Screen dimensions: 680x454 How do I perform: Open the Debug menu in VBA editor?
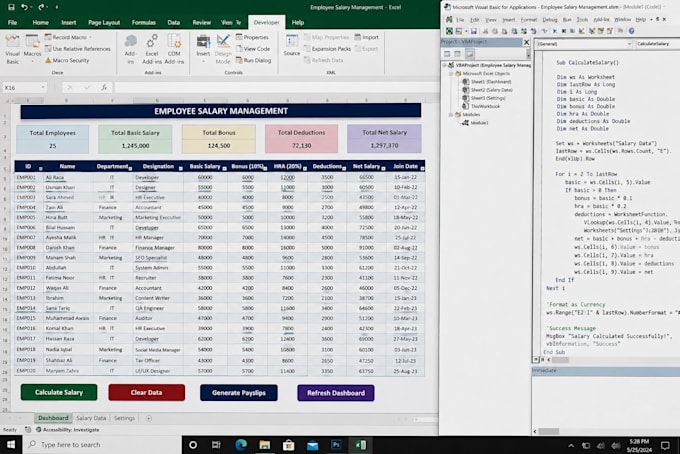549,20
